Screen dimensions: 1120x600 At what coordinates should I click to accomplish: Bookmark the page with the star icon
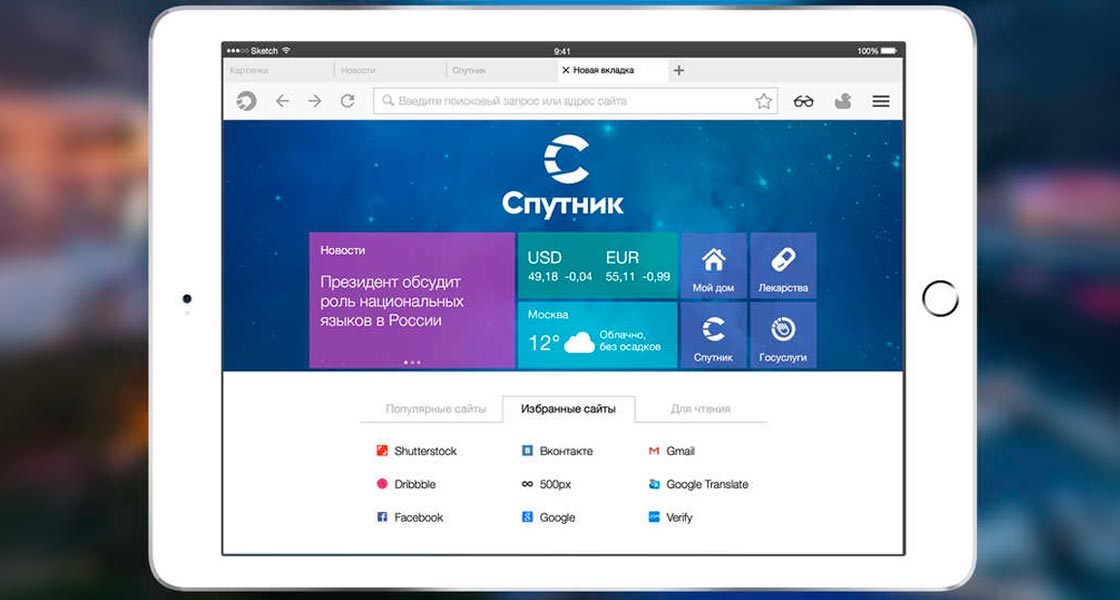[764, 101]
